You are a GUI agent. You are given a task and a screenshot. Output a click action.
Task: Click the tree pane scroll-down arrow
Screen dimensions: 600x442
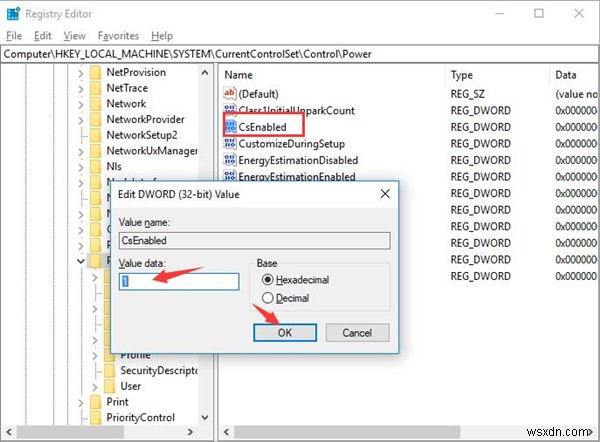point(205,418)
